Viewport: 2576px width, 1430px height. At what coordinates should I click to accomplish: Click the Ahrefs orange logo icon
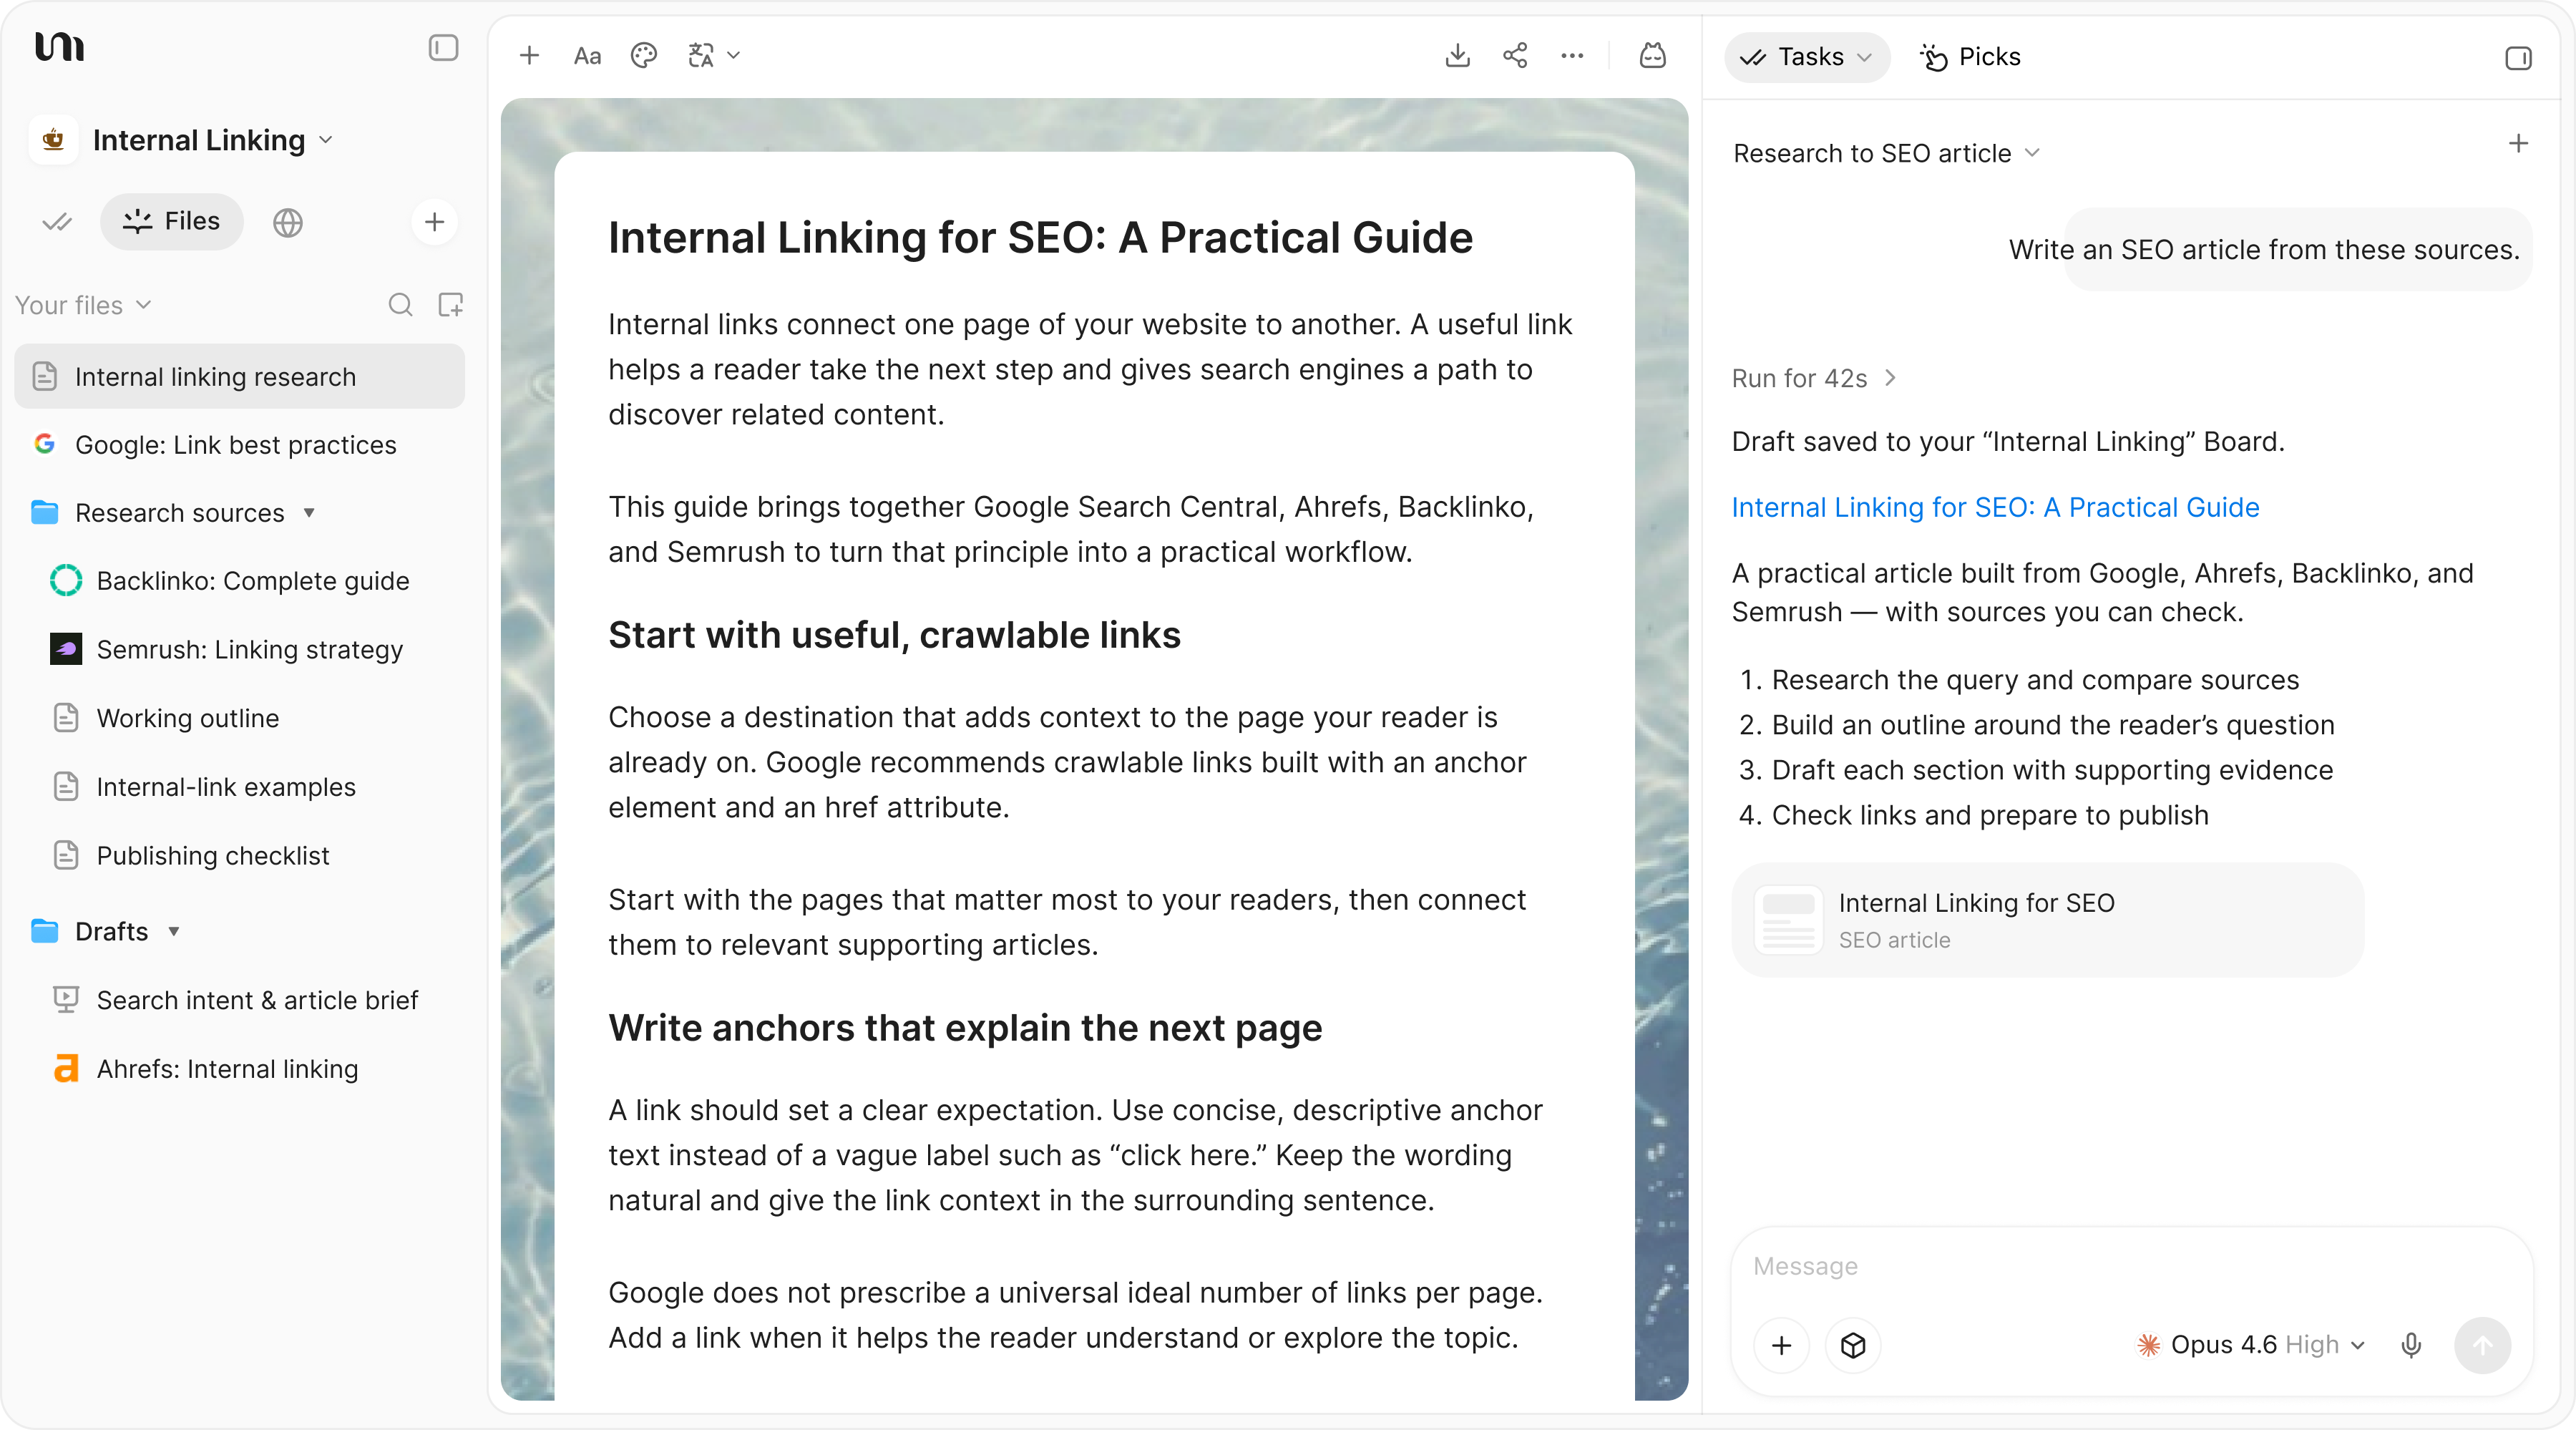(x=66, y=1069)
